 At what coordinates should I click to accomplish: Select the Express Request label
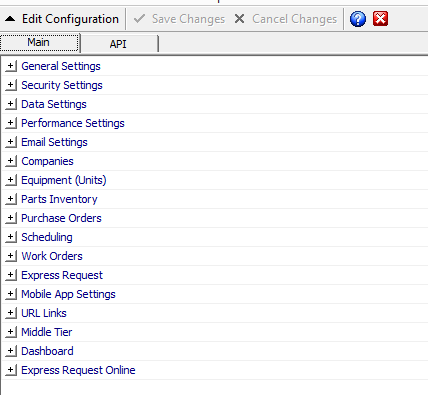click(x=62, y=275)
